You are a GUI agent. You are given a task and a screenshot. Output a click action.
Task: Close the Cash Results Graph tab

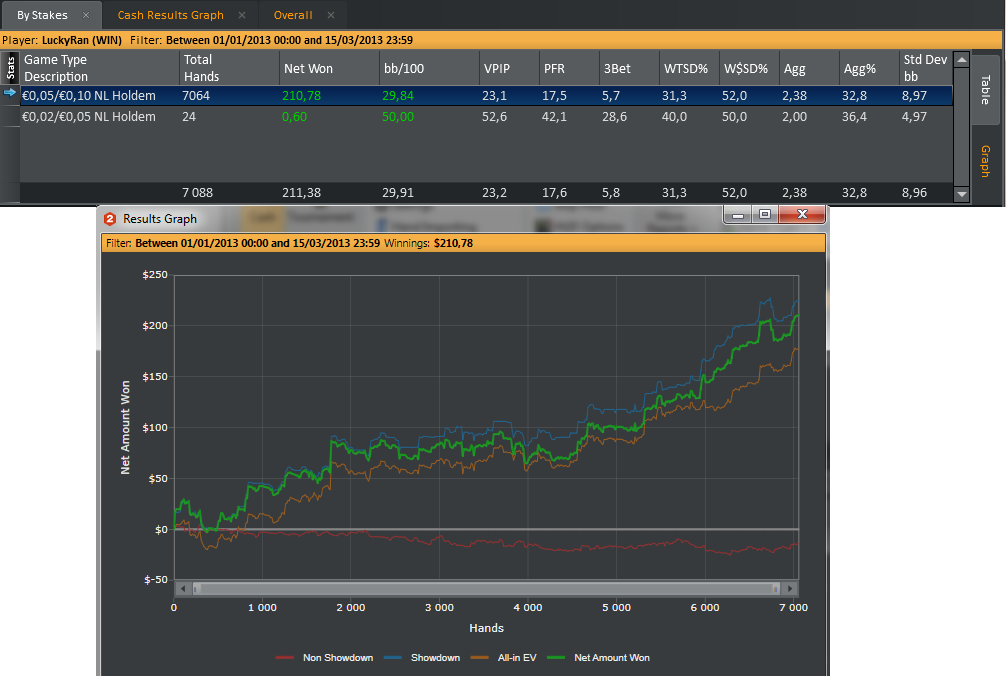tap(242, 15)
